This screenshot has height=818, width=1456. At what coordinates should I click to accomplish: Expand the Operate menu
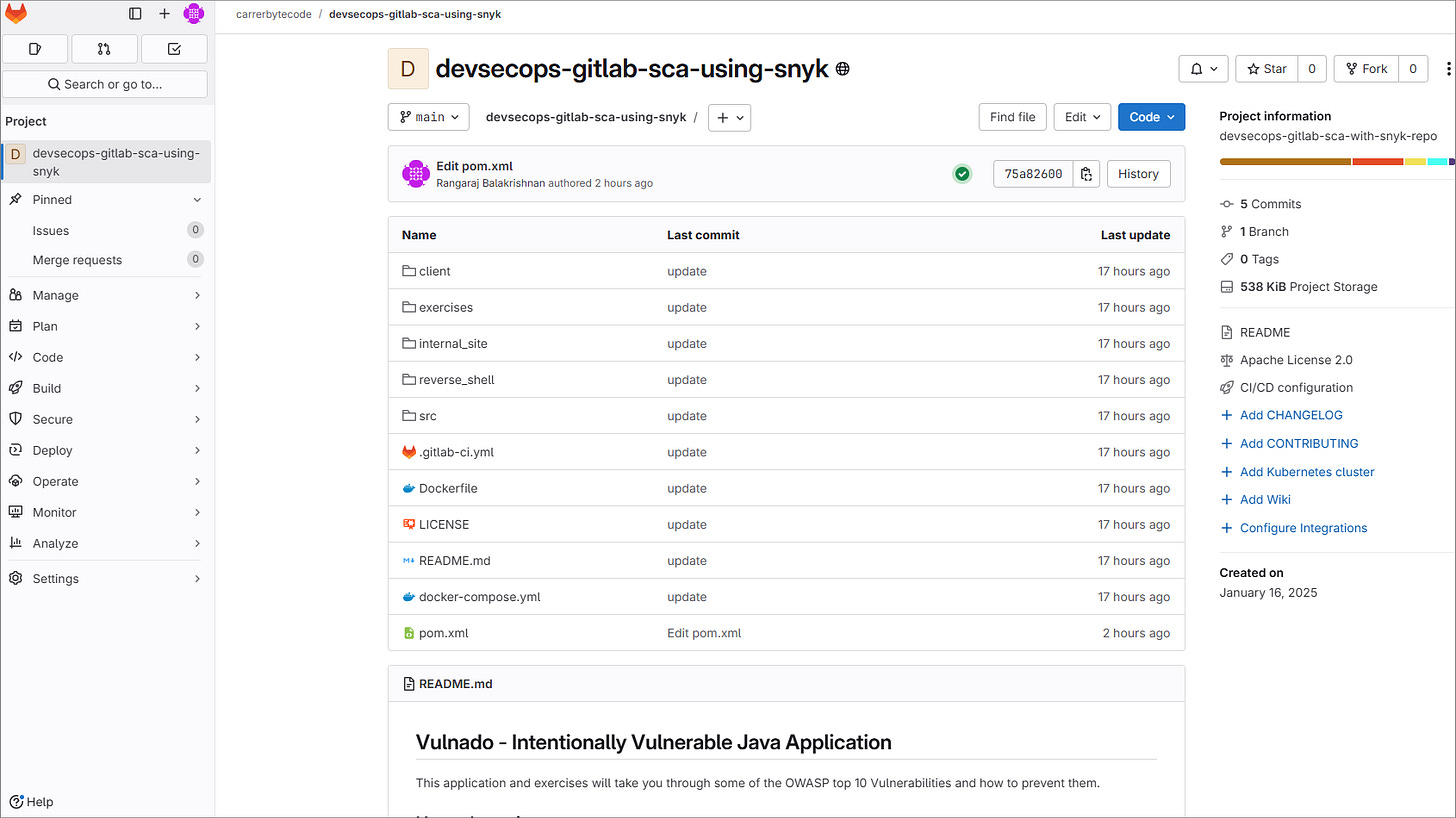pyautogui.click(x=105, y=481)
